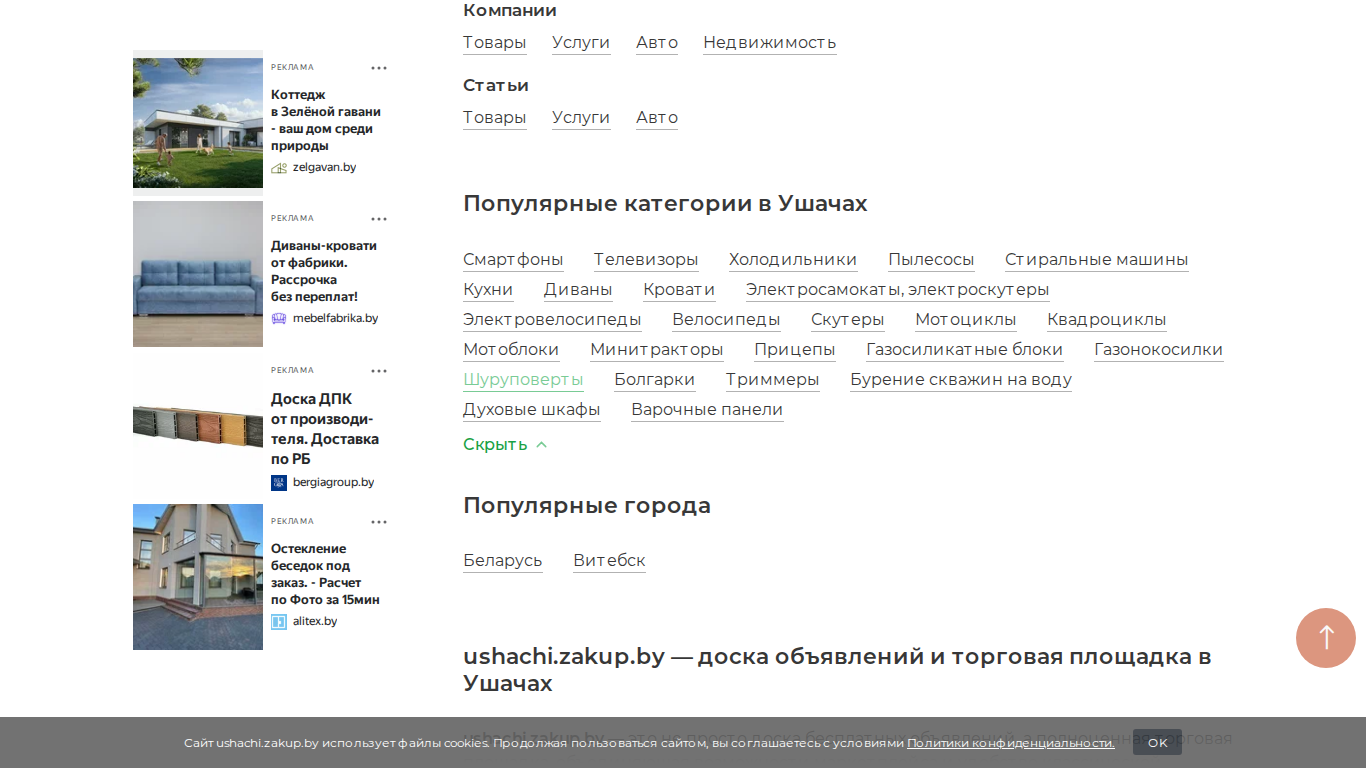Open the Коттедж в Зелёной гавани ad title
This screenshot has width=1366, height=768.
(x=326, y=120)
